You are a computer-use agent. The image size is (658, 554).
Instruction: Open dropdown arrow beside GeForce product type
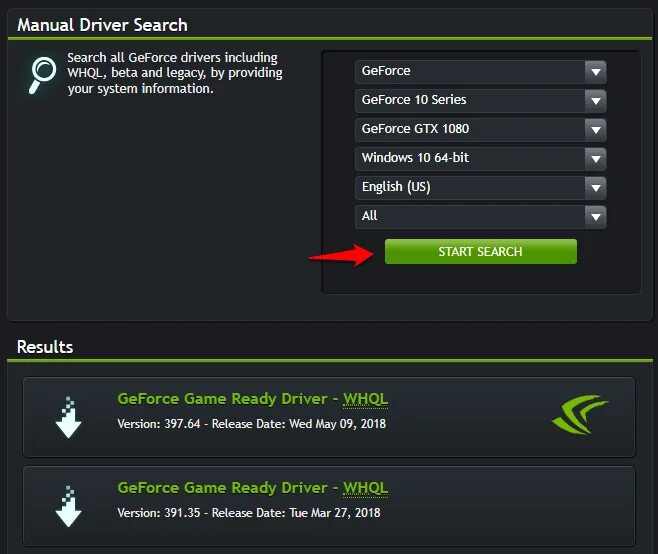tap(595, 72)
